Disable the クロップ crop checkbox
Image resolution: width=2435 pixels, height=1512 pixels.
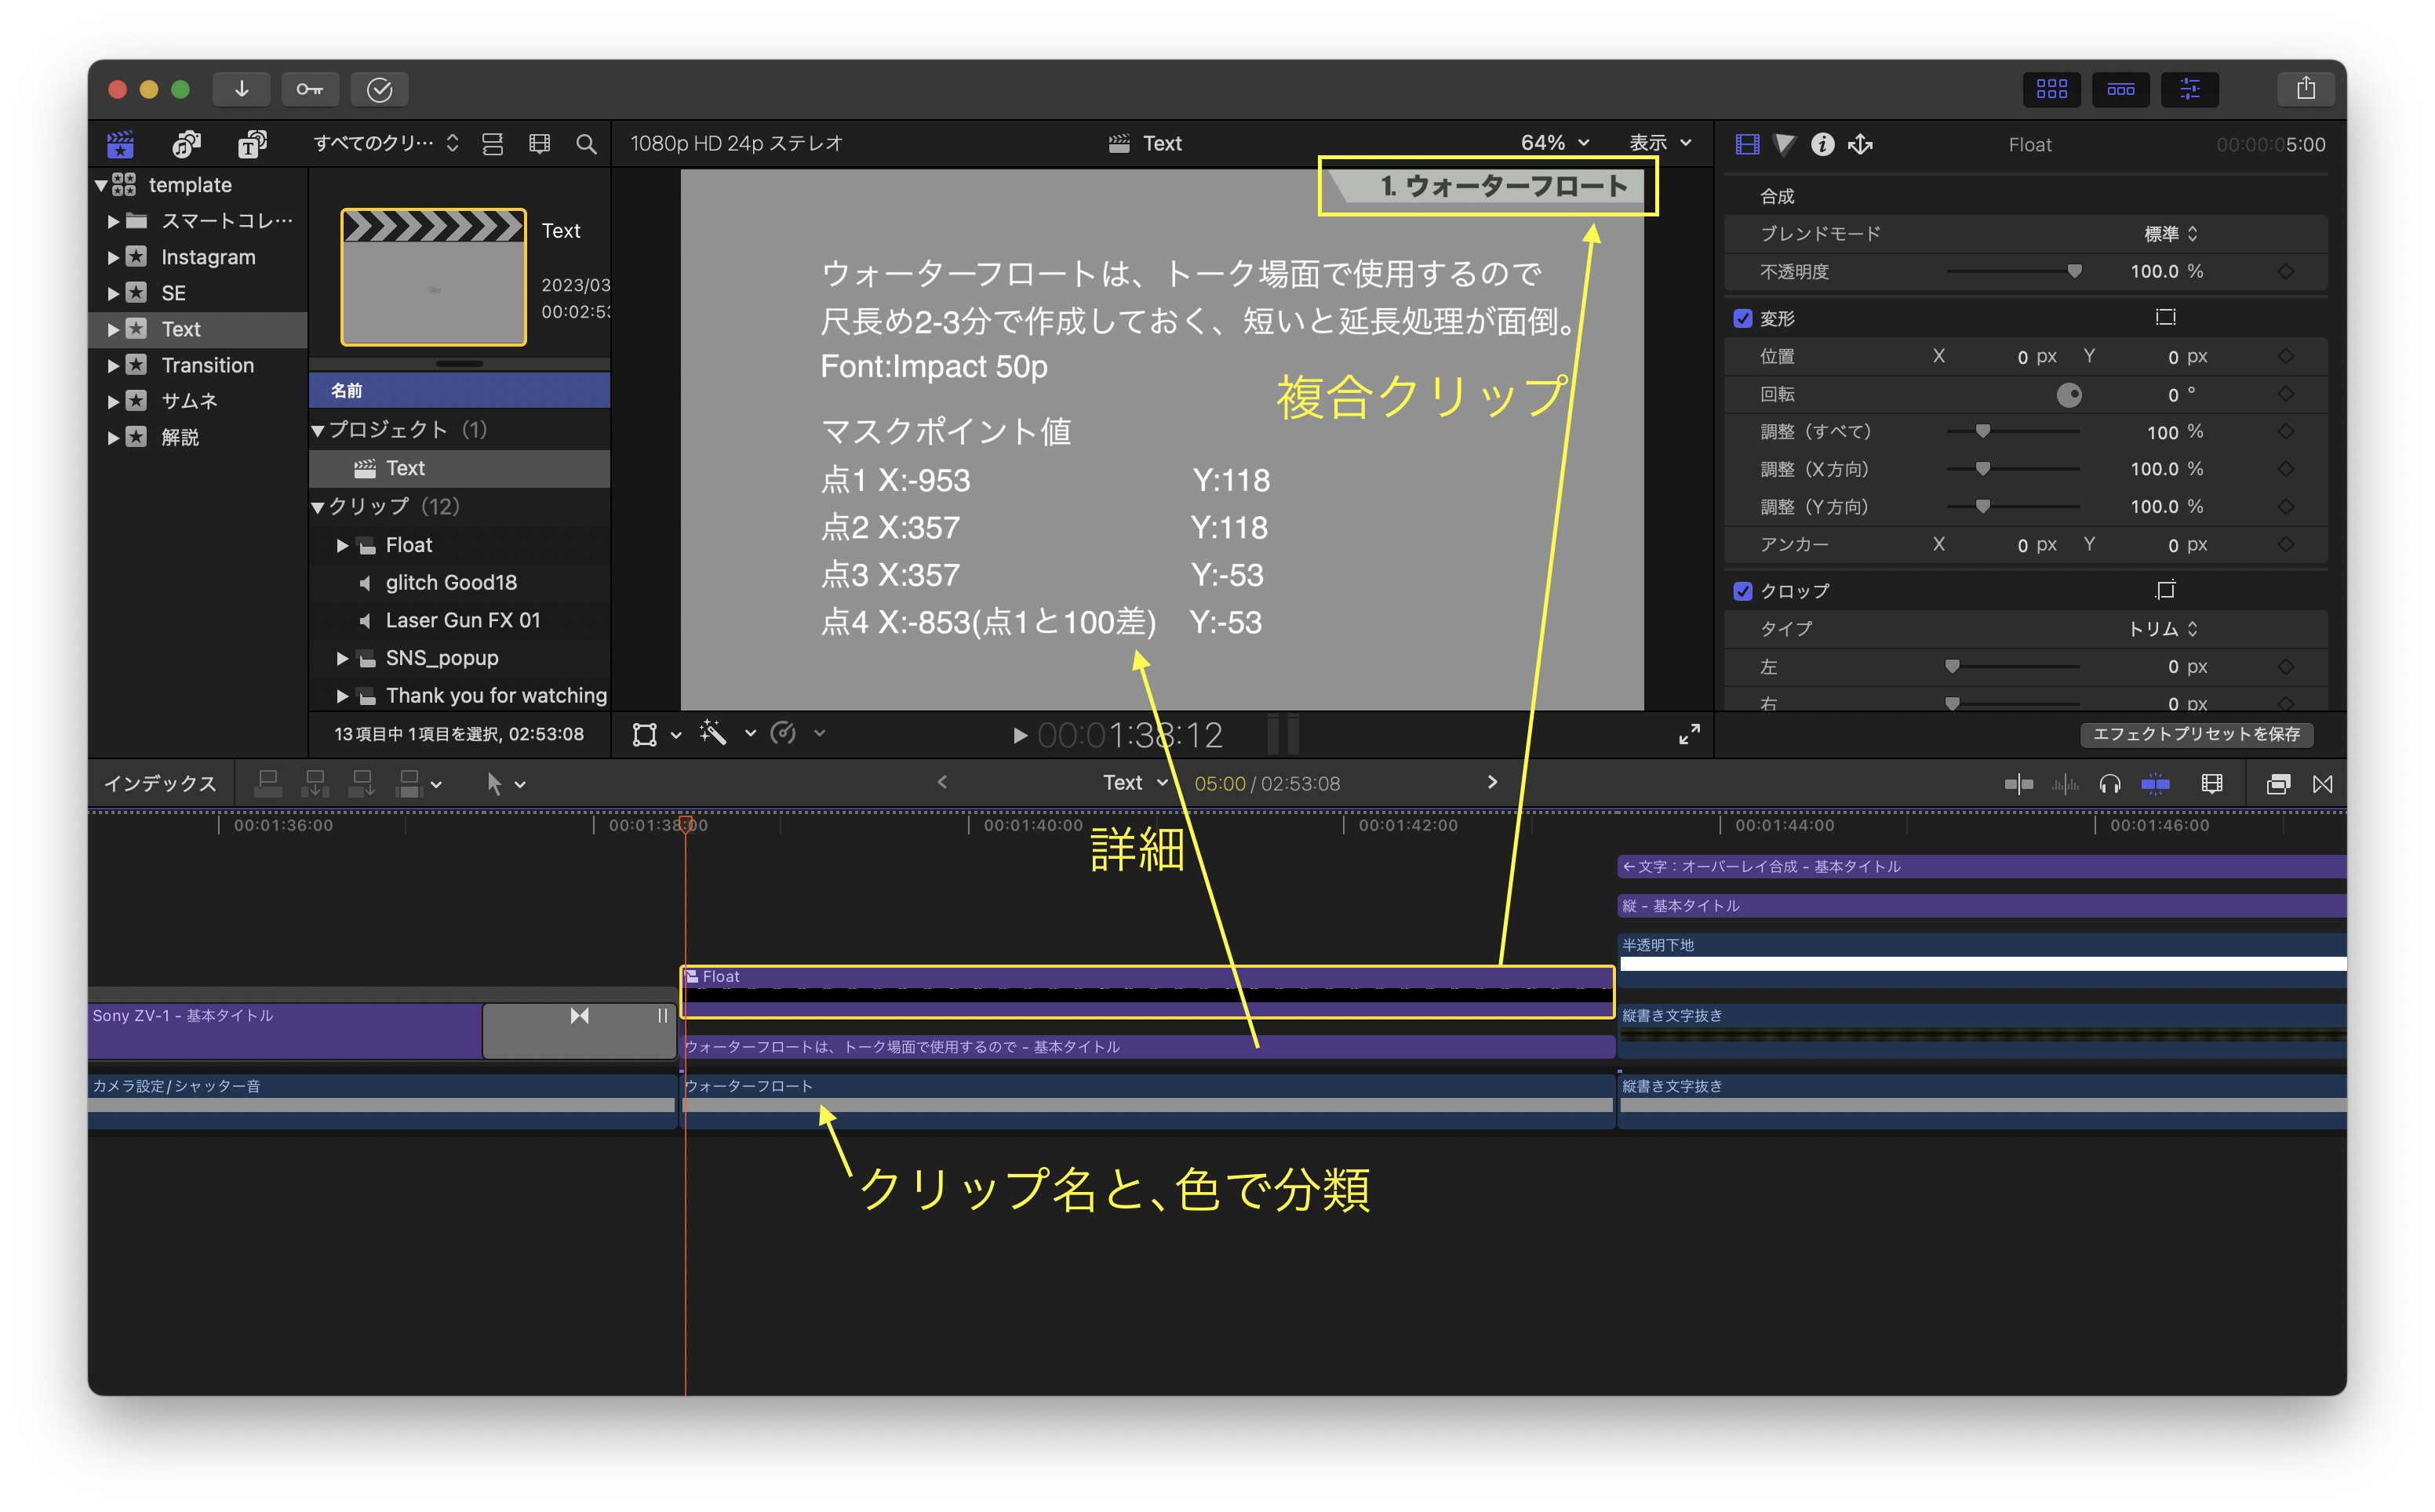(x=1743, y=591)
